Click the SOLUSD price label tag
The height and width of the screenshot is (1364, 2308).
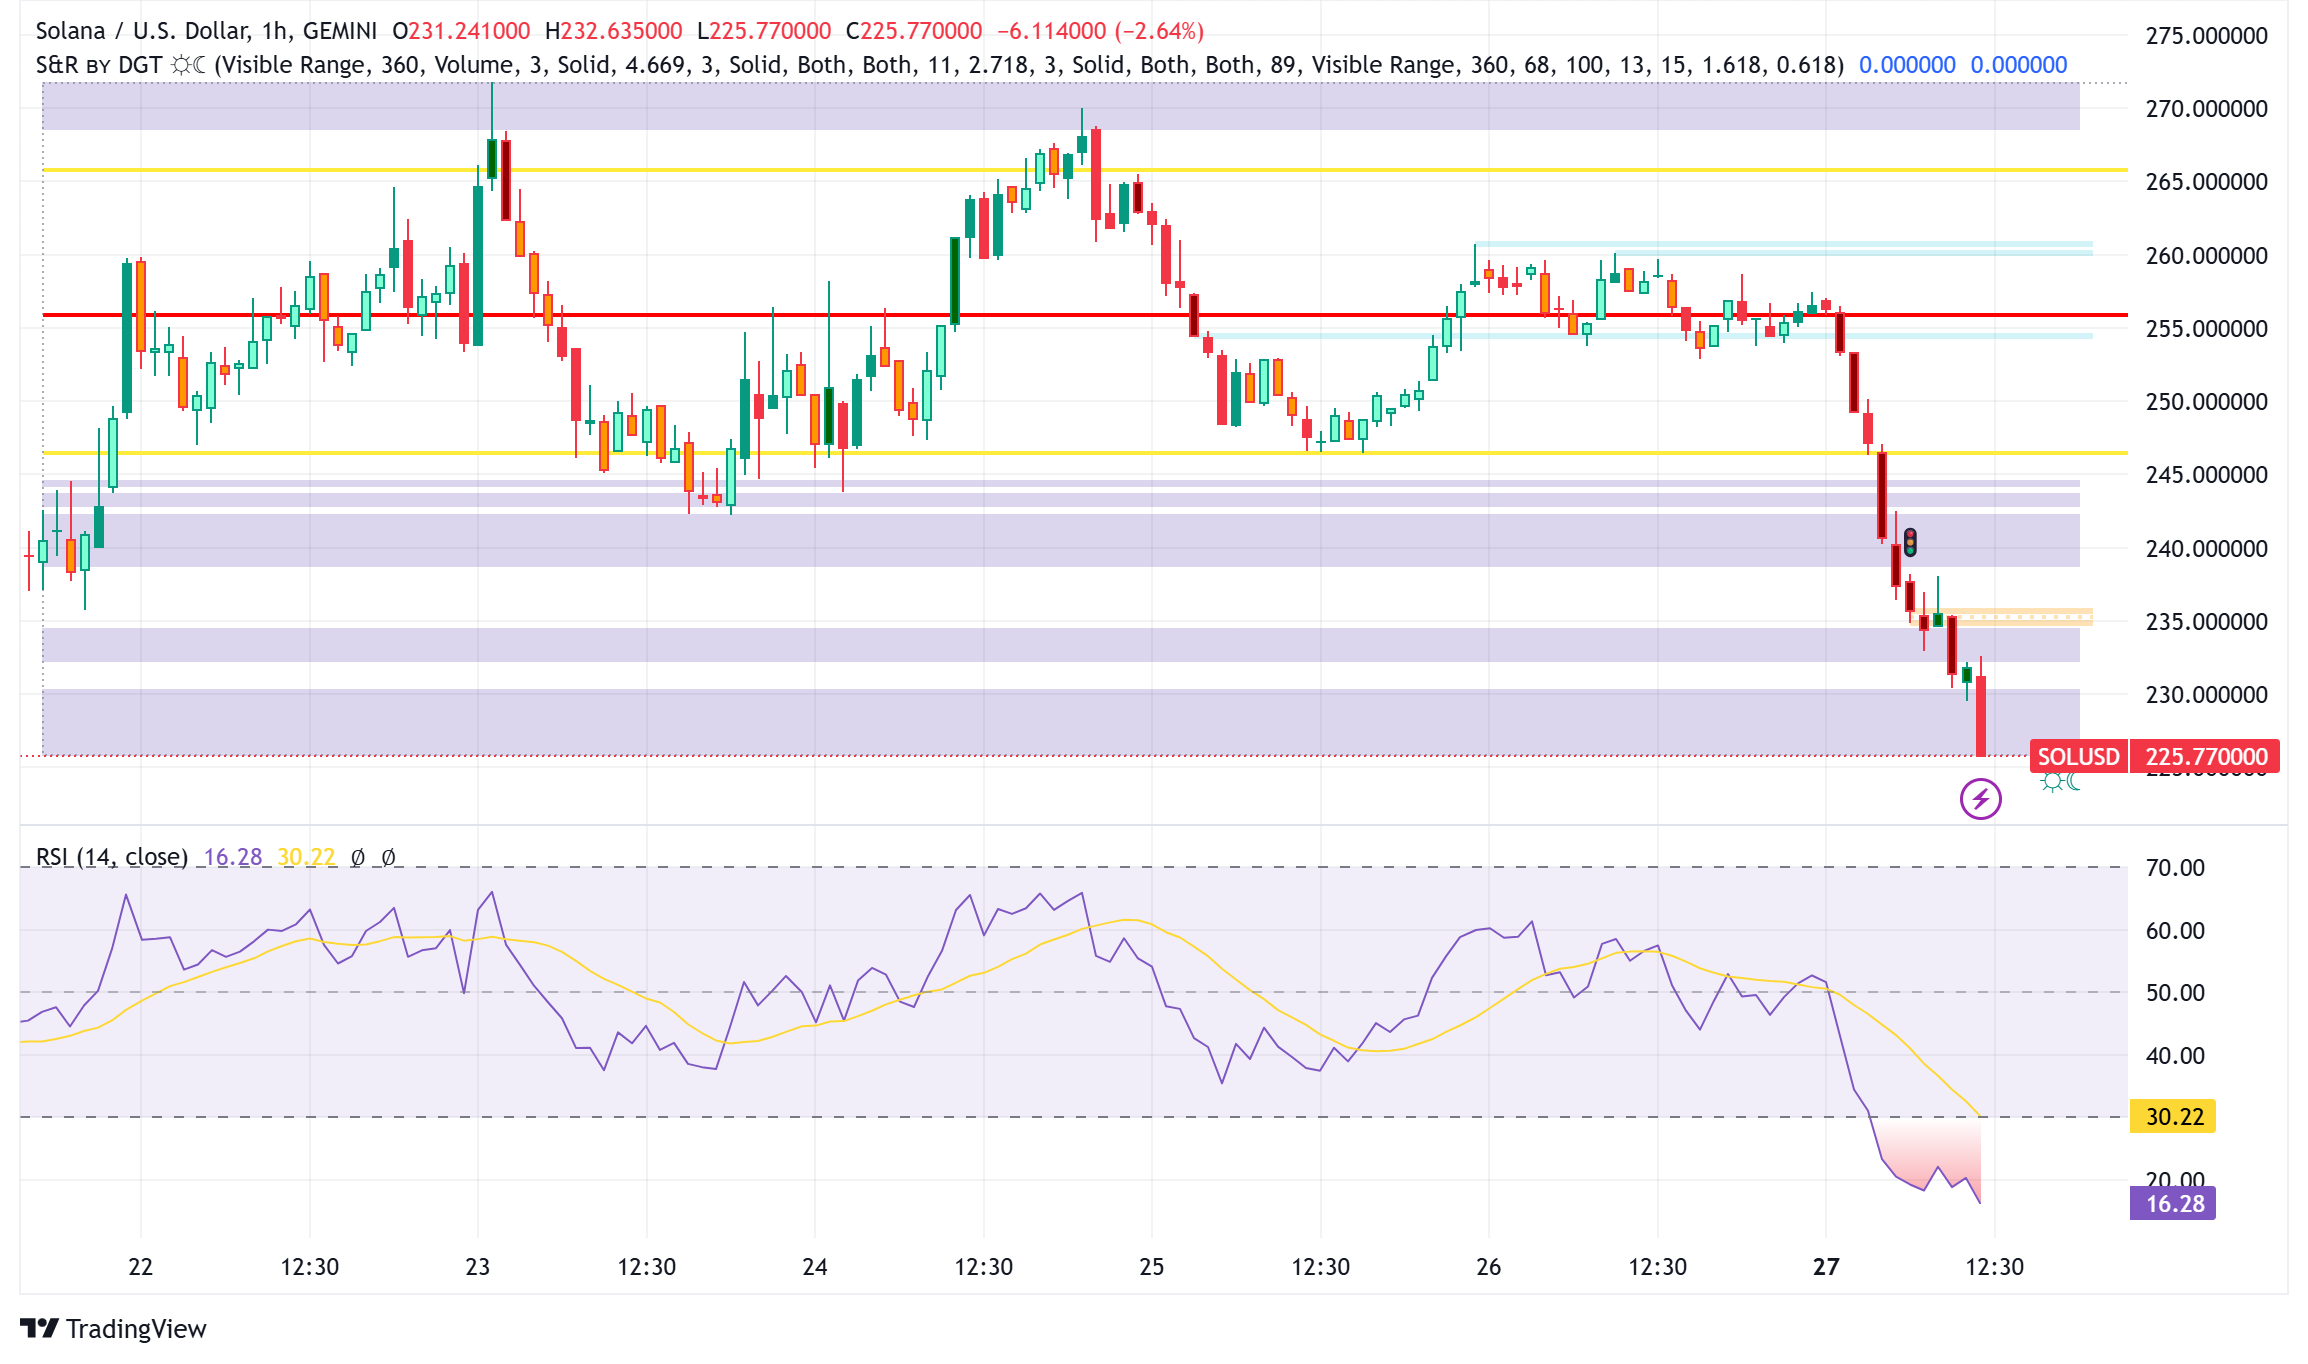pos(2078,757)
